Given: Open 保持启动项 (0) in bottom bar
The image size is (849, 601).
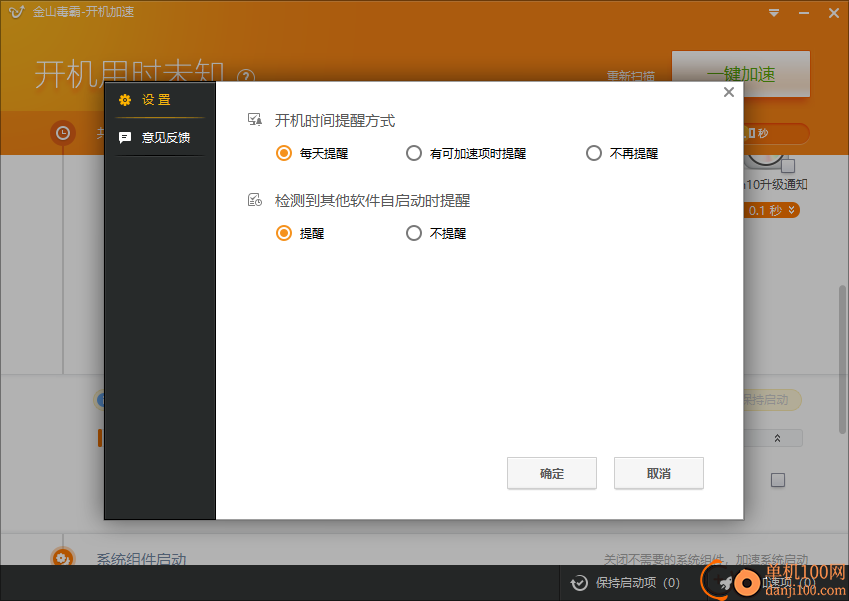Looking at the screenshot, I should click(625, 583).
